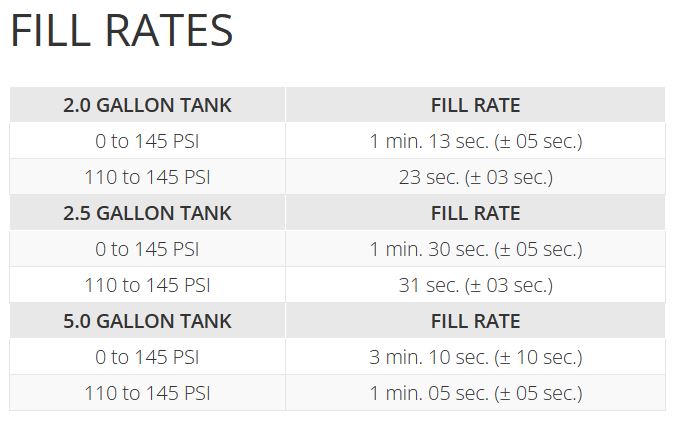Select the 5.0 GALLON TANK header cell
Viewport: 680px width, 421px height.
click(147, 321)
